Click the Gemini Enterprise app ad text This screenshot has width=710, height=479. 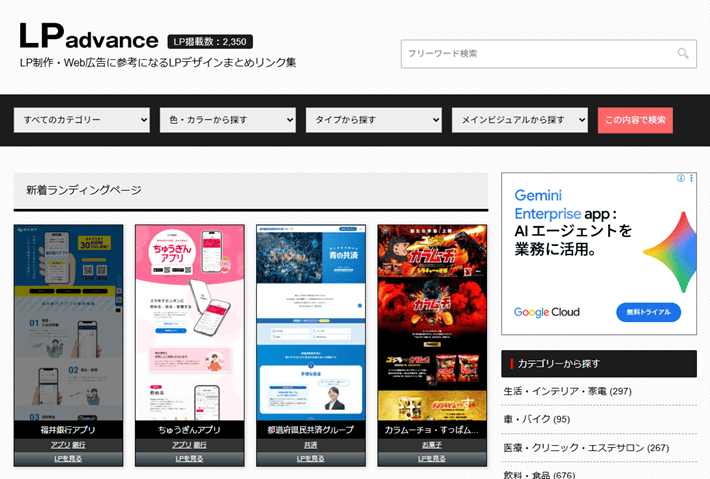573,222
